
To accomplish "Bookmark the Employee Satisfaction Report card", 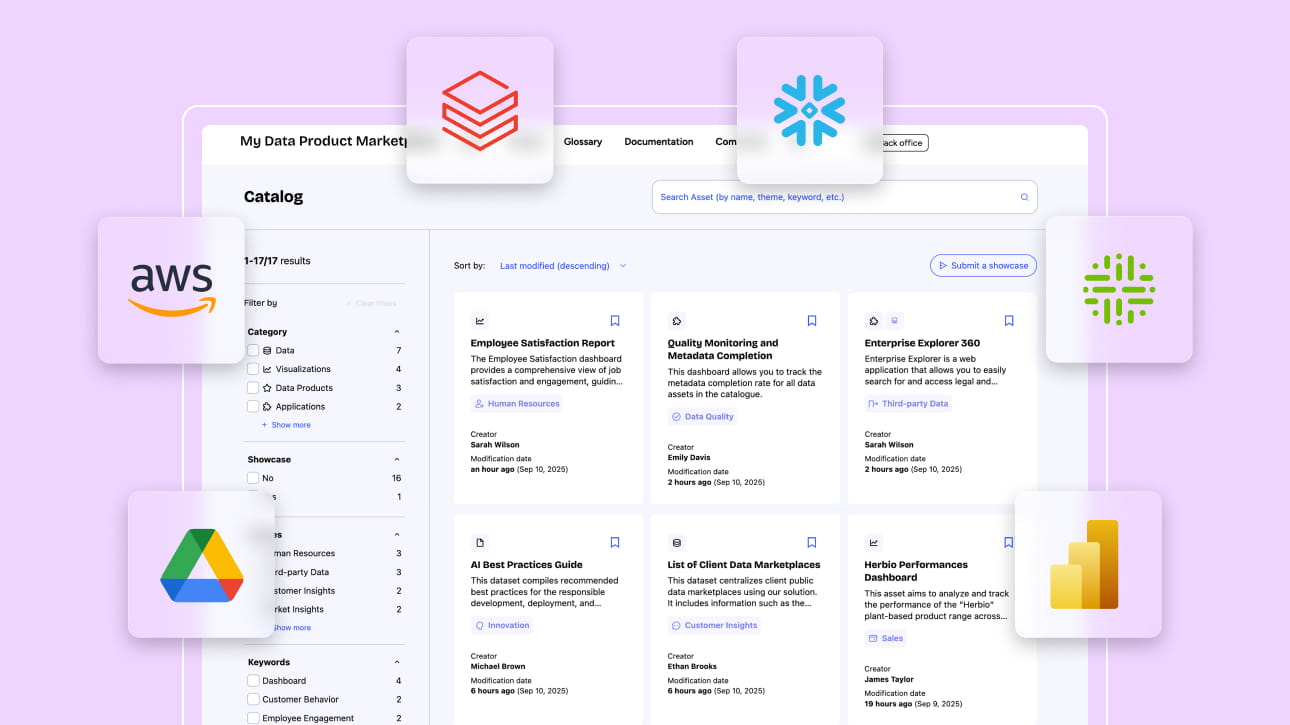I will (x=615, y=321).
